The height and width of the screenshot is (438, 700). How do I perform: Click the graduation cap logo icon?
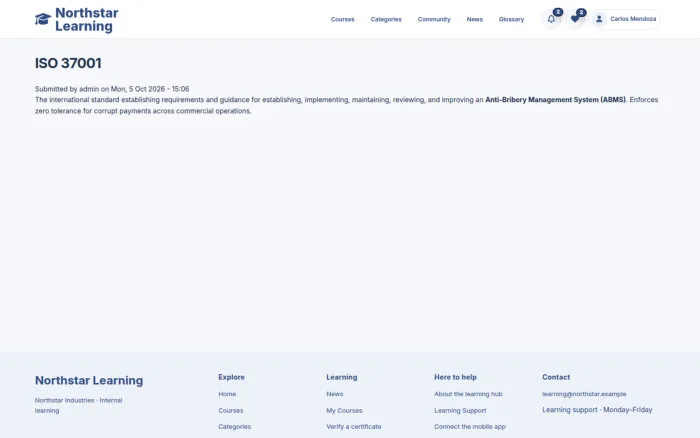43,19
